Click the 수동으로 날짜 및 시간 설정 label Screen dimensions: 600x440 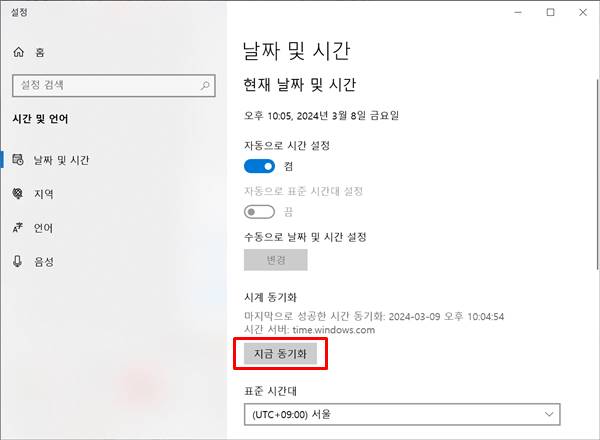click(x=305, y=237)
